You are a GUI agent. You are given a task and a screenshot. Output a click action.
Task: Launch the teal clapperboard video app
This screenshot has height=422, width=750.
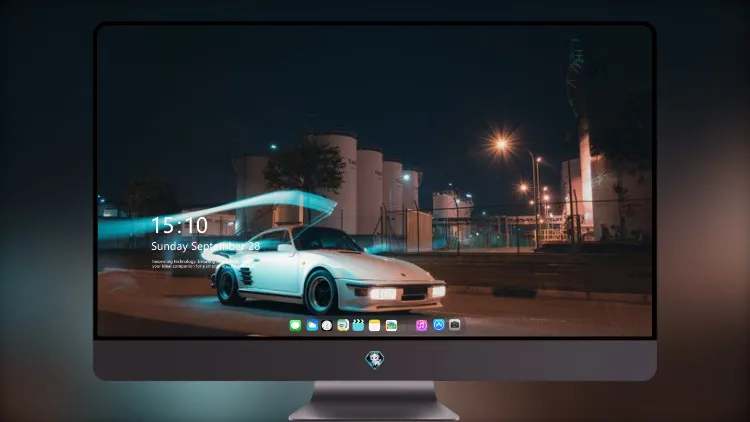pyautogui.click(x=358, y=326)
